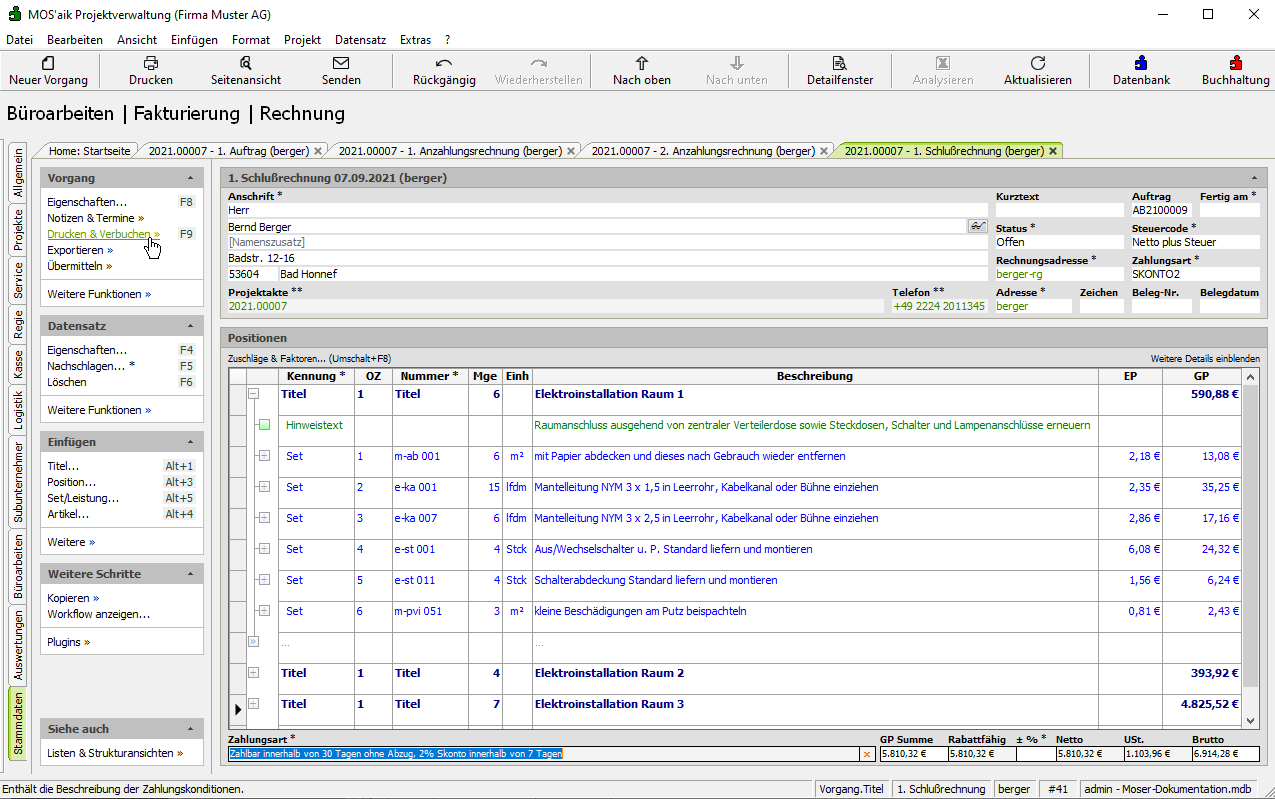Click Weitere Details einblenden
The image size is (1275, 799).
[x=1204, y=358]
